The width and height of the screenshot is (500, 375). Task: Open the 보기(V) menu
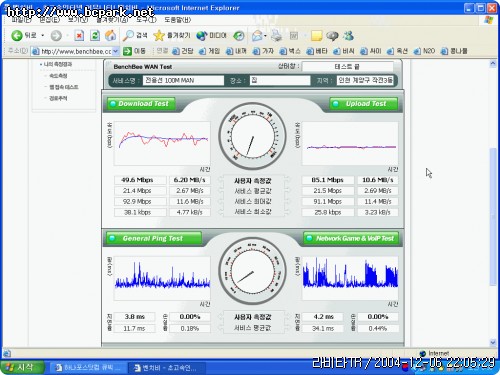click(78, 20)
